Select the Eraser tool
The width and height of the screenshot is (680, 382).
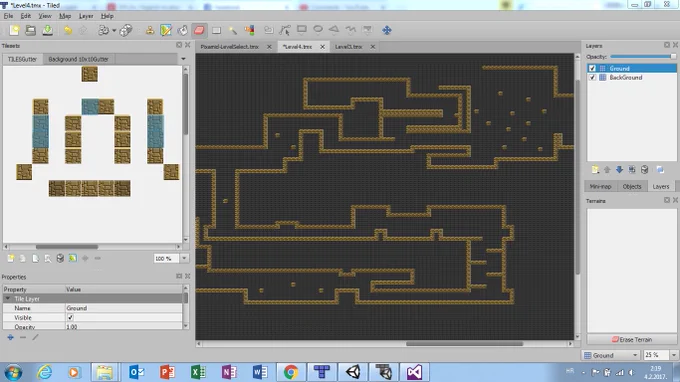point(199,30)
